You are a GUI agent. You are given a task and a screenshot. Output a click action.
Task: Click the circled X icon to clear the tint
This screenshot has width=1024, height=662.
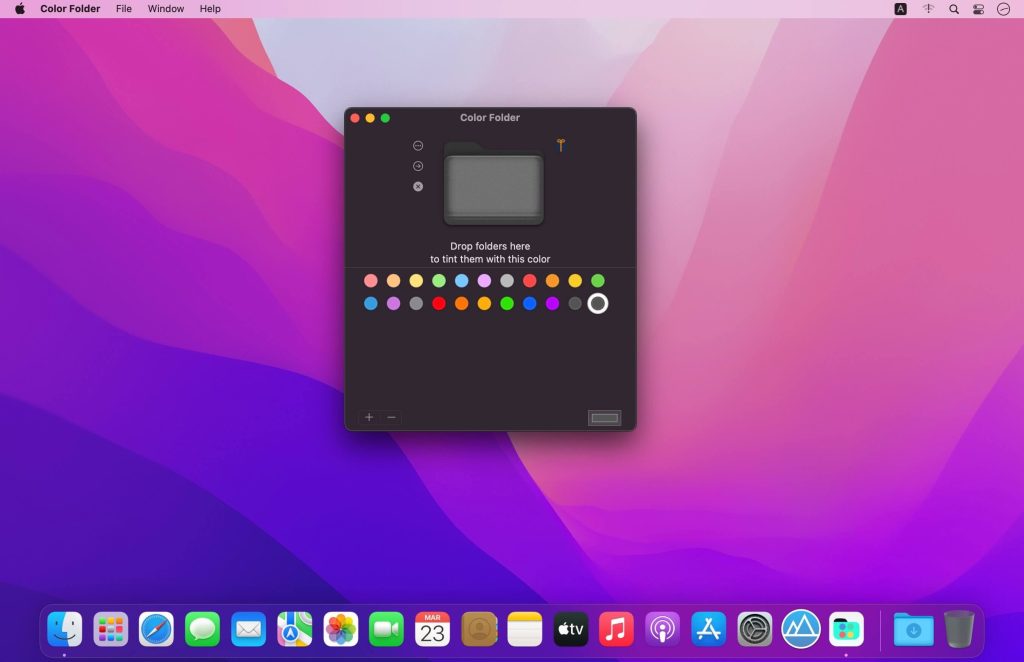point(418,186)
